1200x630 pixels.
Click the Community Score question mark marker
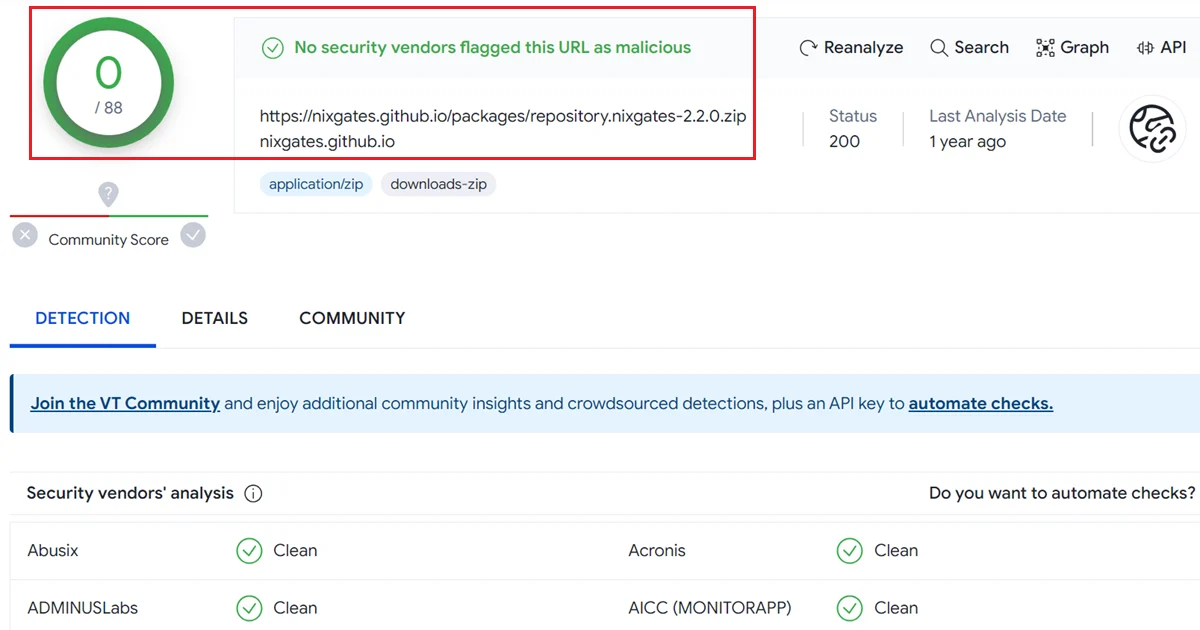pos(109,194)
